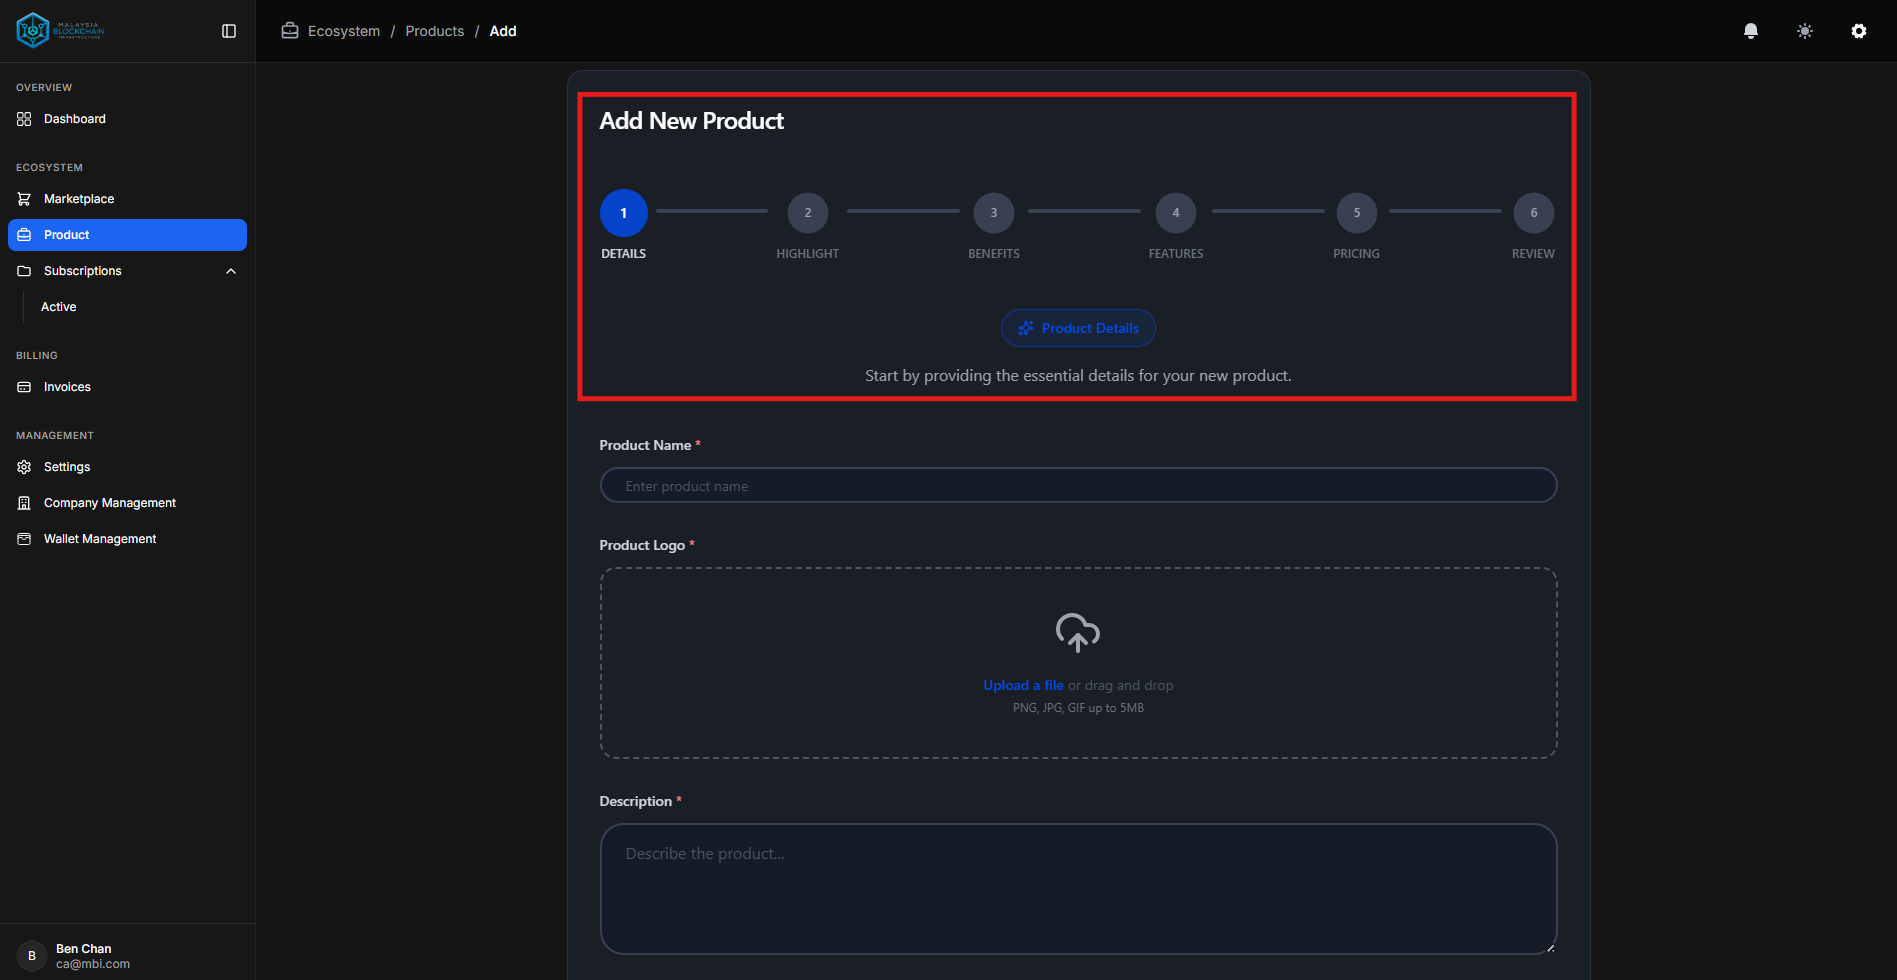Click the Product sidebar icon

click(x=23, y=234)
